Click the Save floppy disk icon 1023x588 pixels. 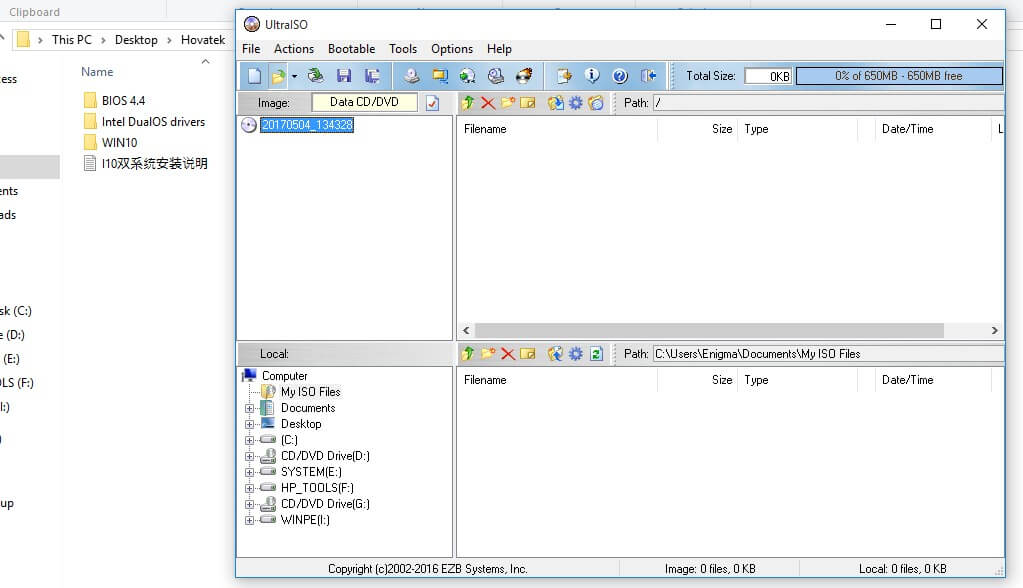[x=344, y=76]
